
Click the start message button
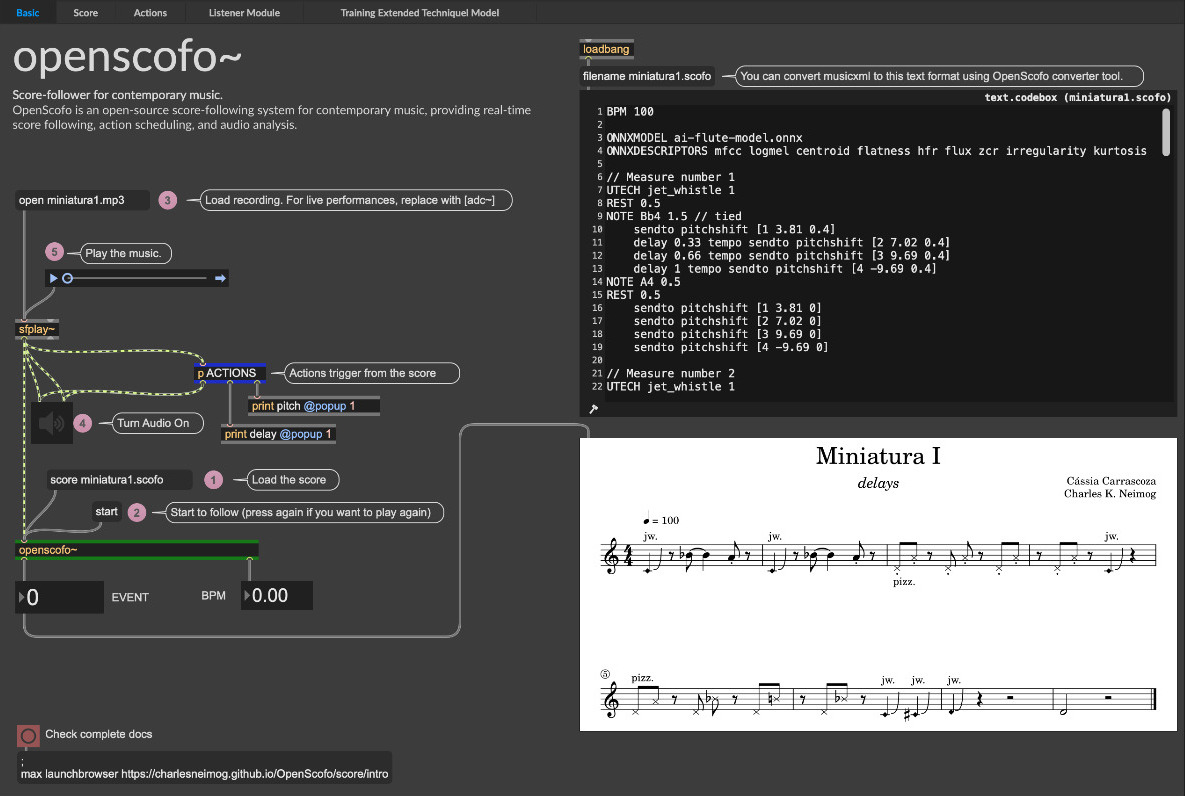point(107,512)
